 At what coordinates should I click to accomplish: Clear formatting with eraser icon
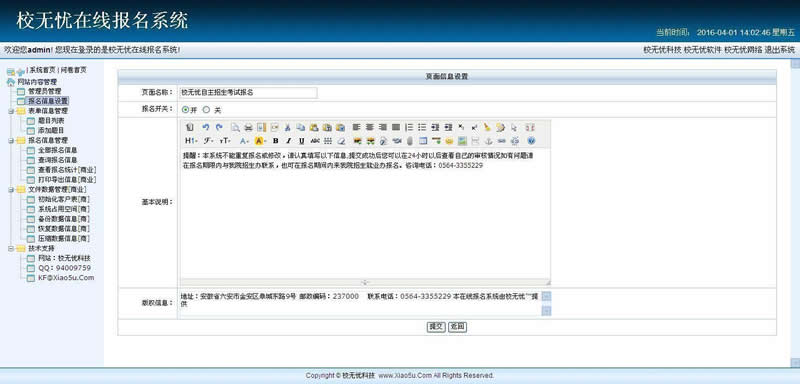point(341,141)
